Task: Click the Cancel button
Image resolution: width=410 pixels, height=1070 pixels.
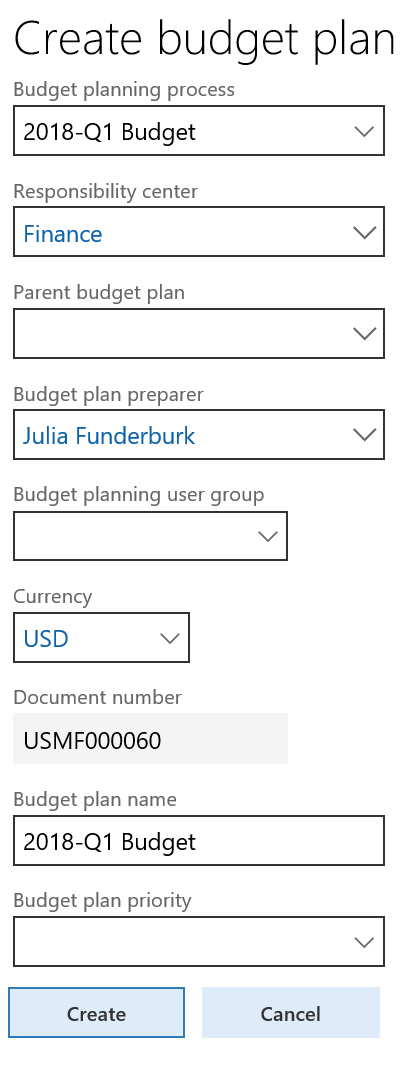Action: tap(291, 1013)
